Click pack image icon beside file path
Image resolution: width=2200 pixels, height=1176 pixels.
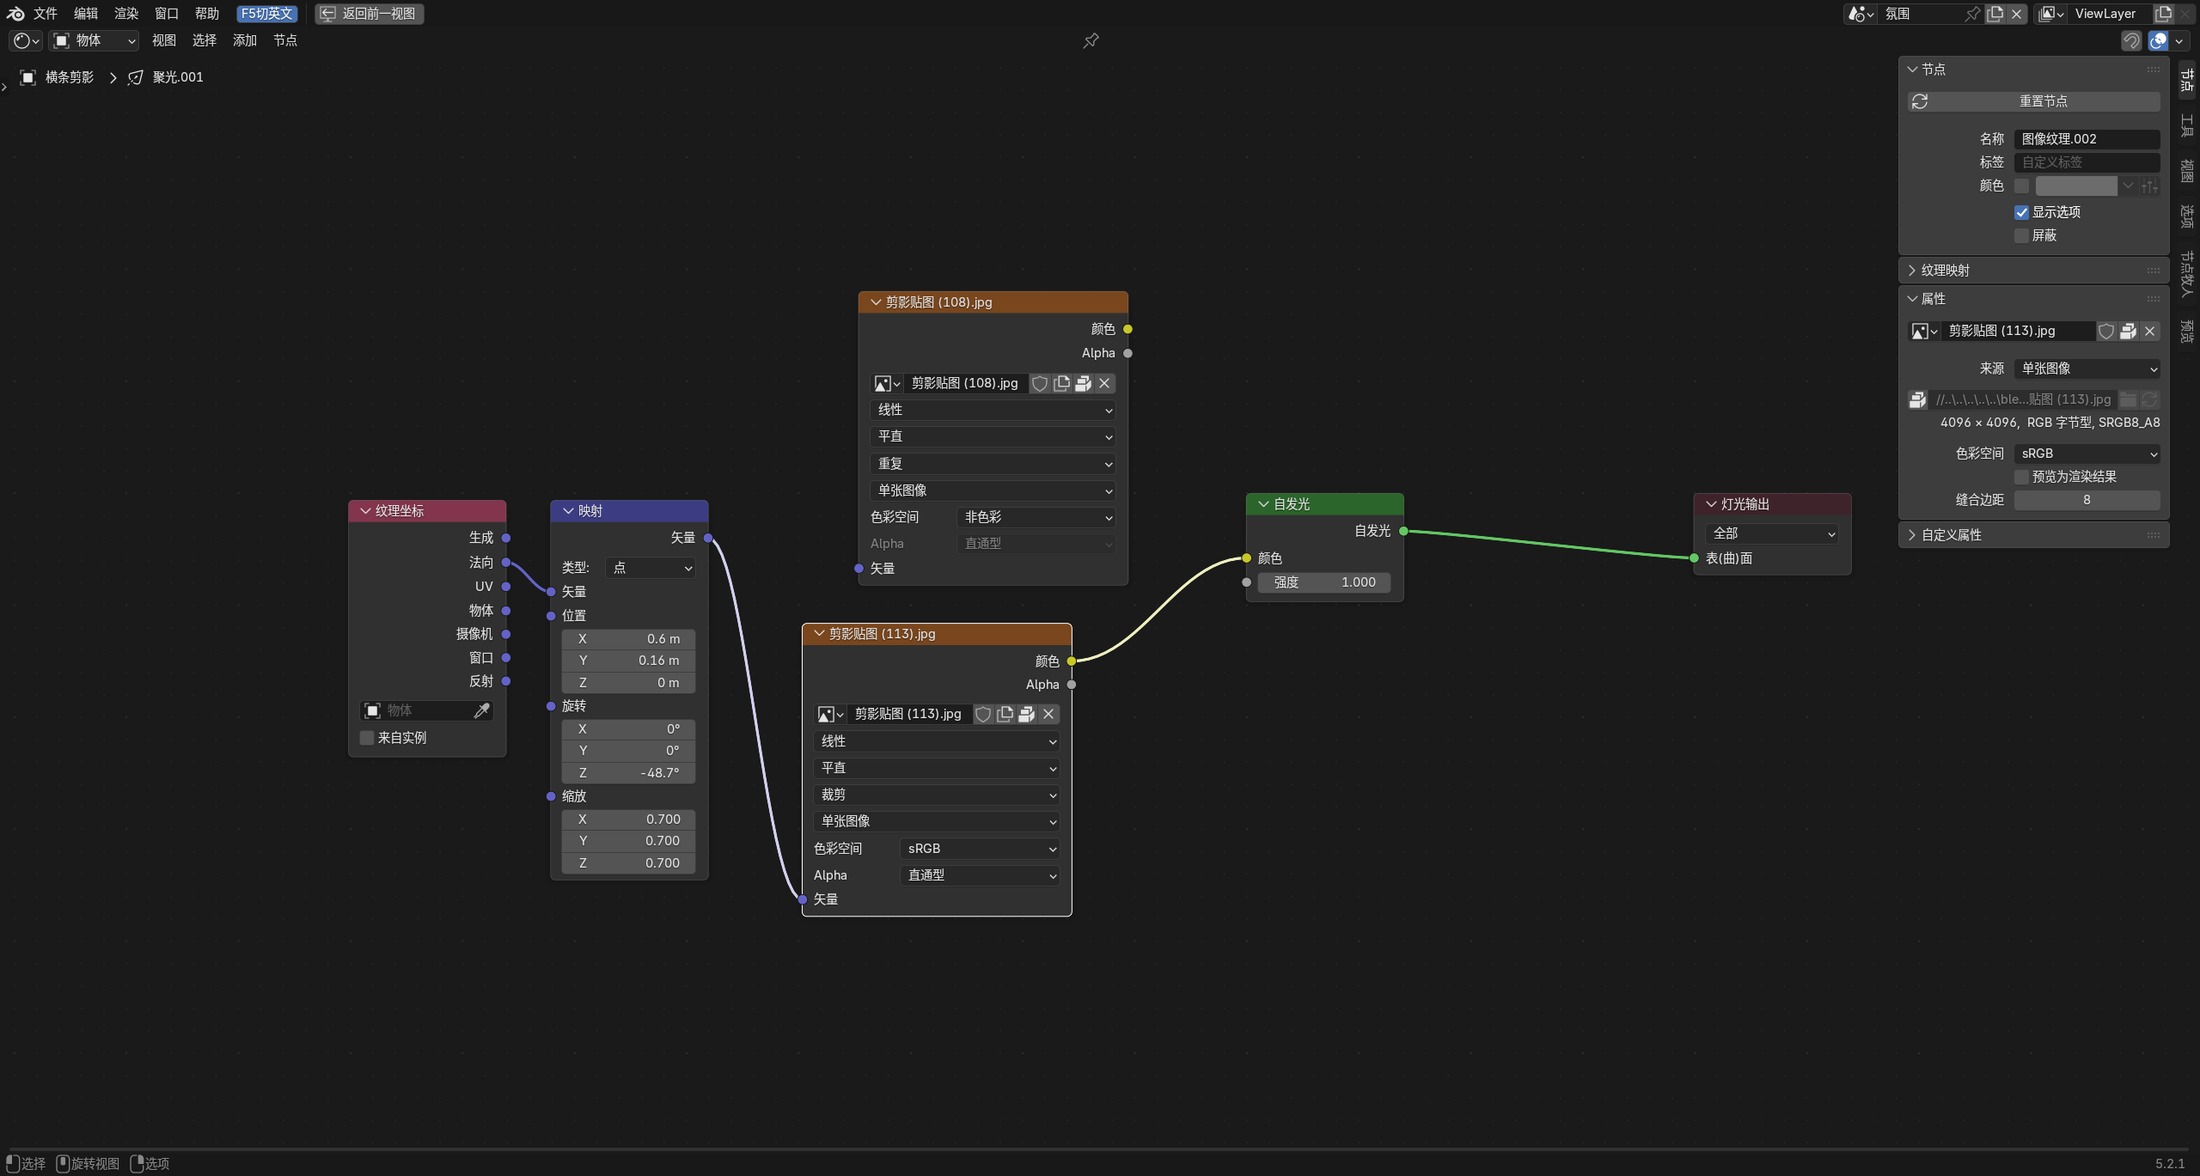pyautogui.click(x=1917, y=399)
